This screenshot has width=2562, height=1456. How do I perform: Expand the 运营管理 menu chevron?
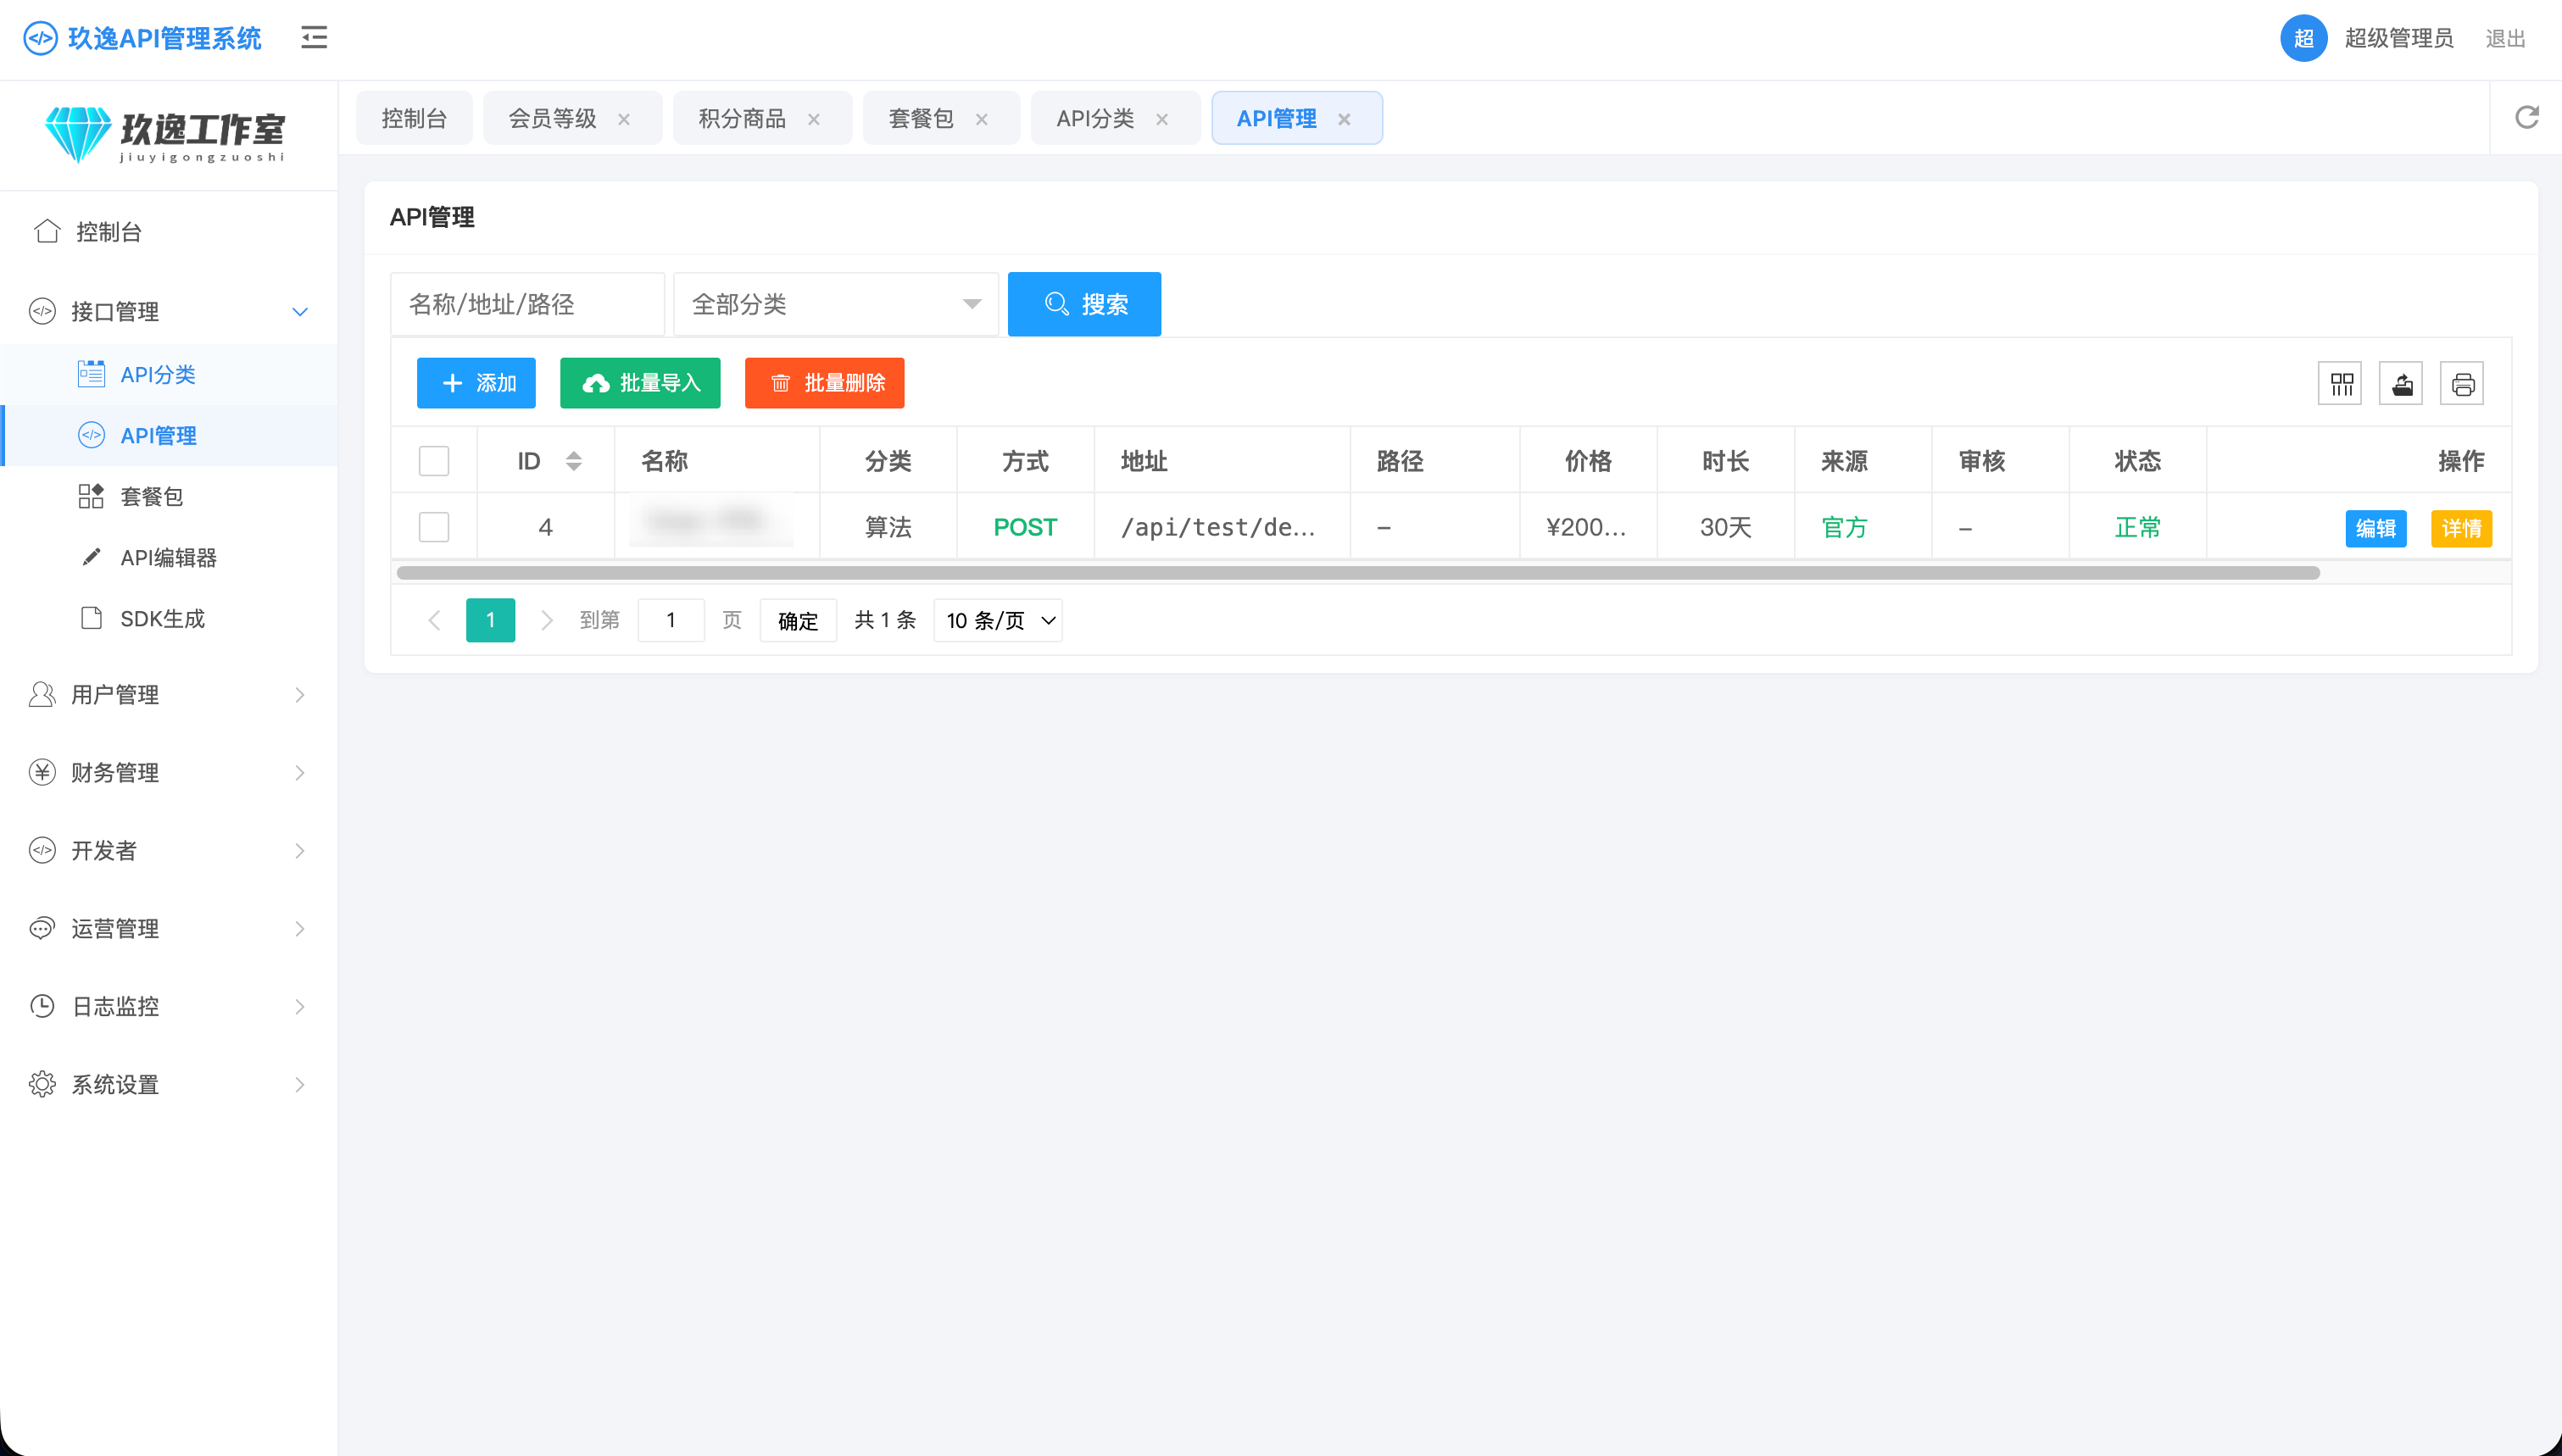tap(299, 928)
